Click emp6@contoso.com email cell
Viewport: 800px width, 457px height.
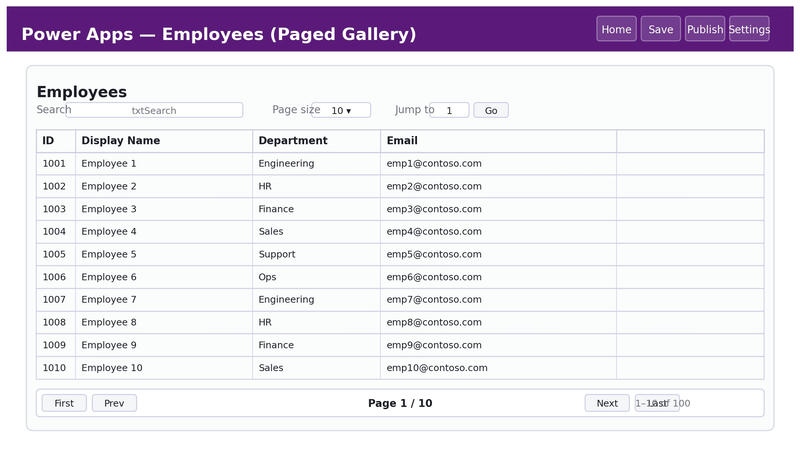pyautogui.click(x=498, y=277)
